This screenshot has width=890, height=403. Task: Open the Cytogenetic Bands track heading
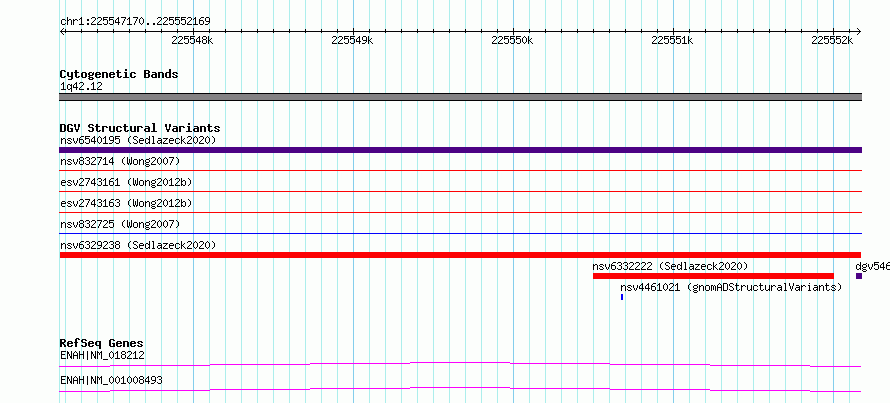pyautogui.click(x=119, y=74)
